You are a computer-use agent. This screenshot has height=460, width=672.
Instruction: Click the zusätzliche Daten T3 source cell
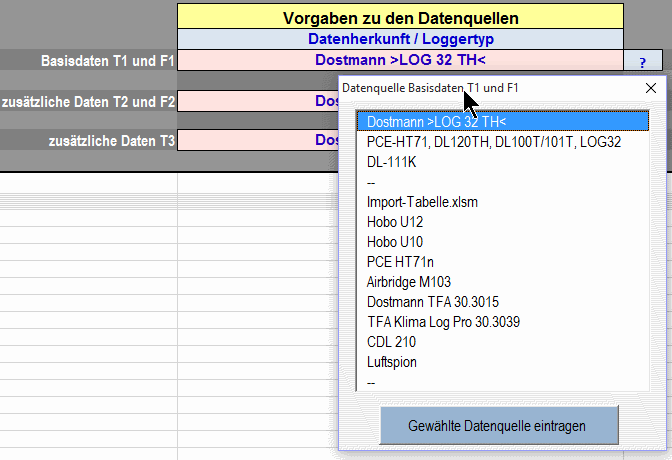tap(258, 140)
